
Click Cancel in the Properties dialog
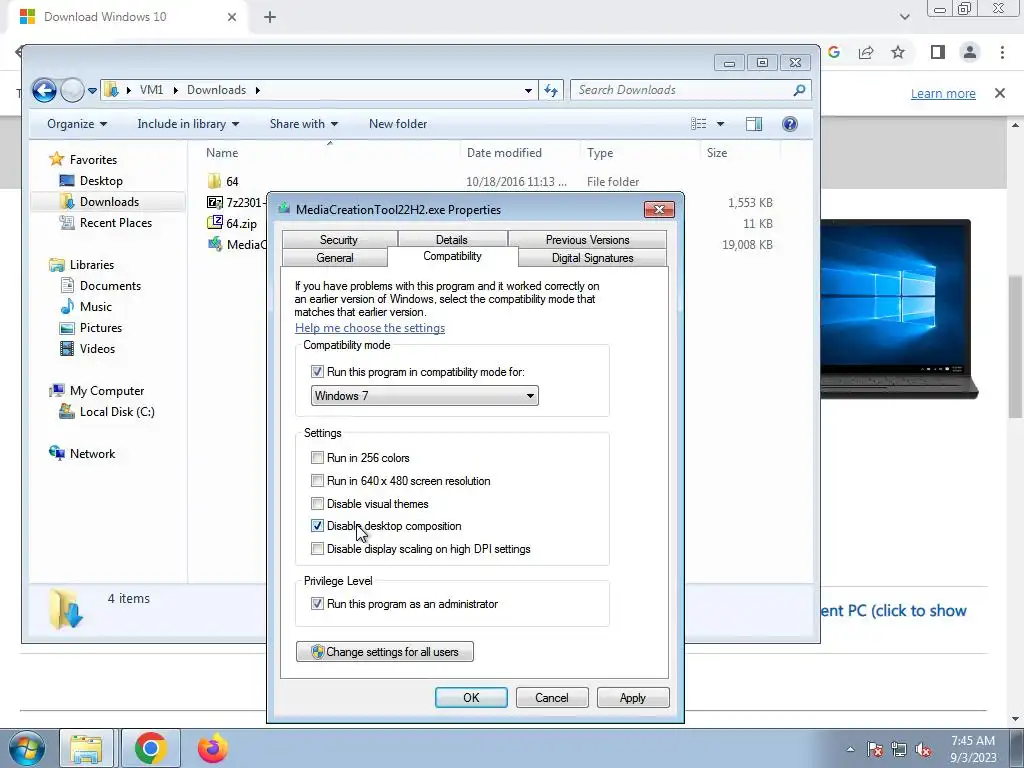pos(552,697)
